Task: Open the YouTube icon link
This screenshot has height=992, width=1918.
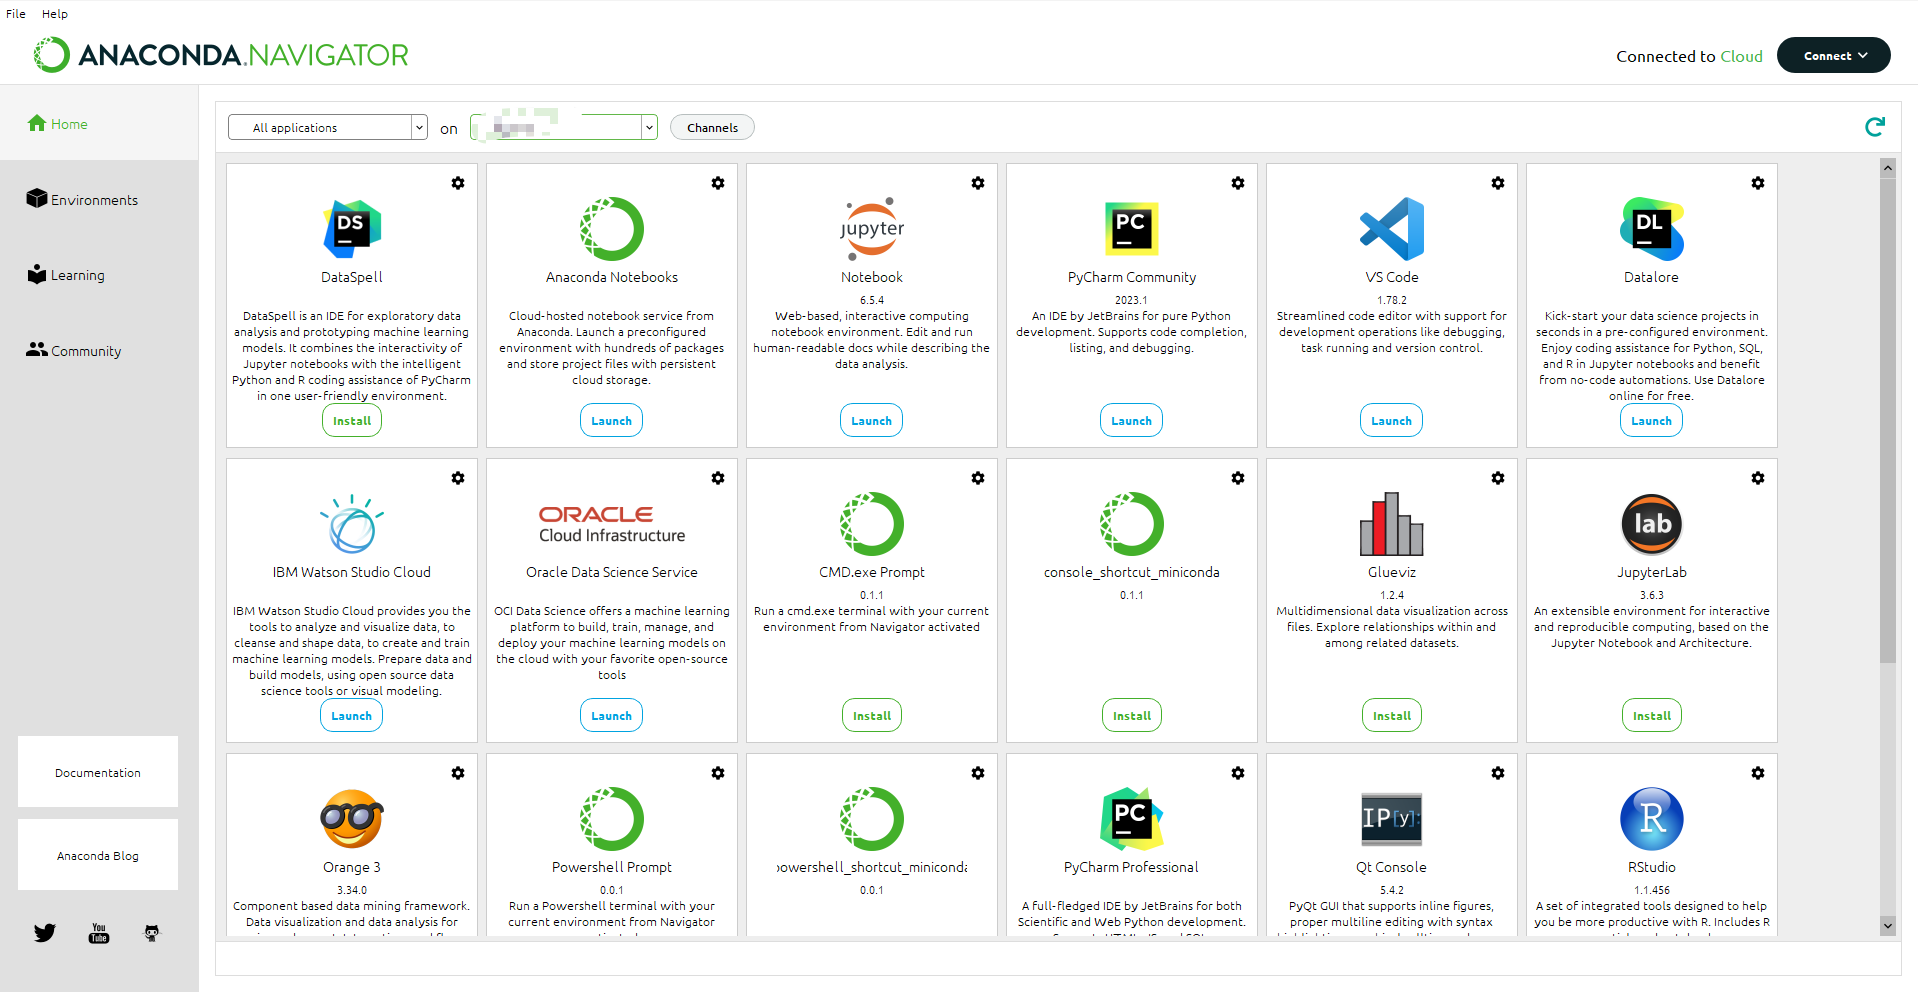Action: (x=99, y=933)
